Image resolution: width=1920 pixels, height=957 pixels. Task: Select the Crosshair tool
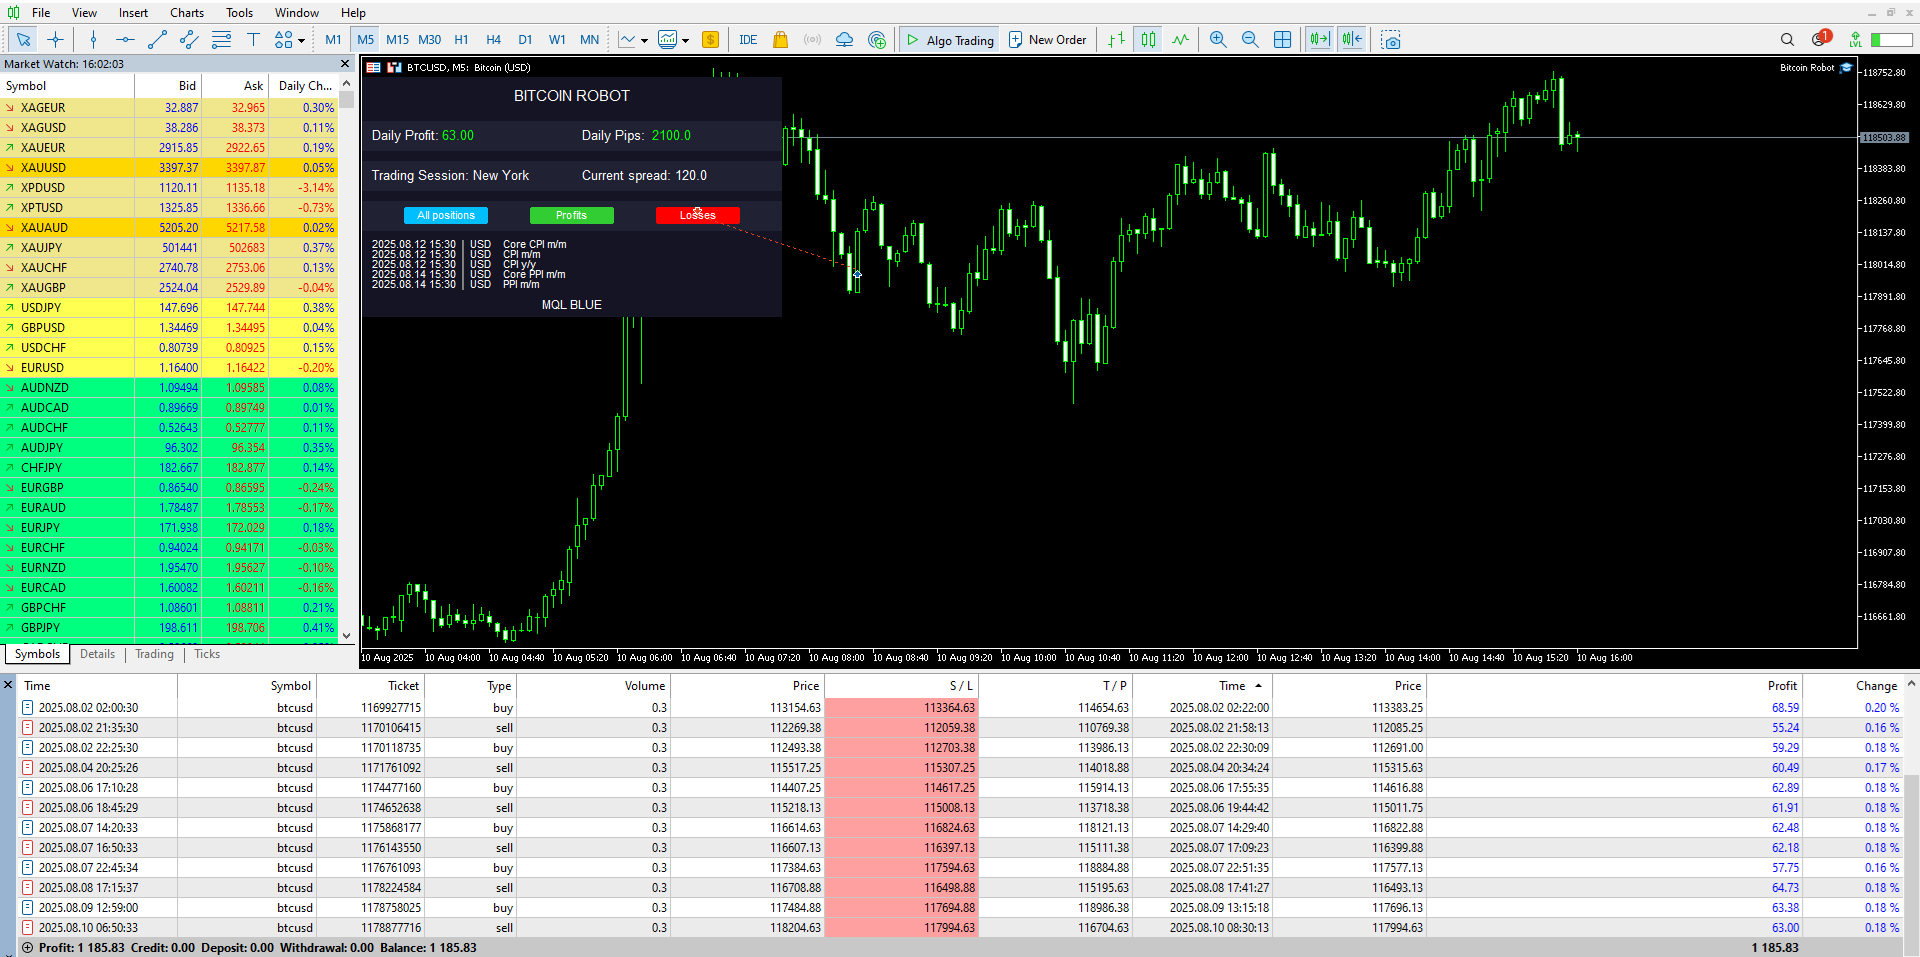[56, 39]
